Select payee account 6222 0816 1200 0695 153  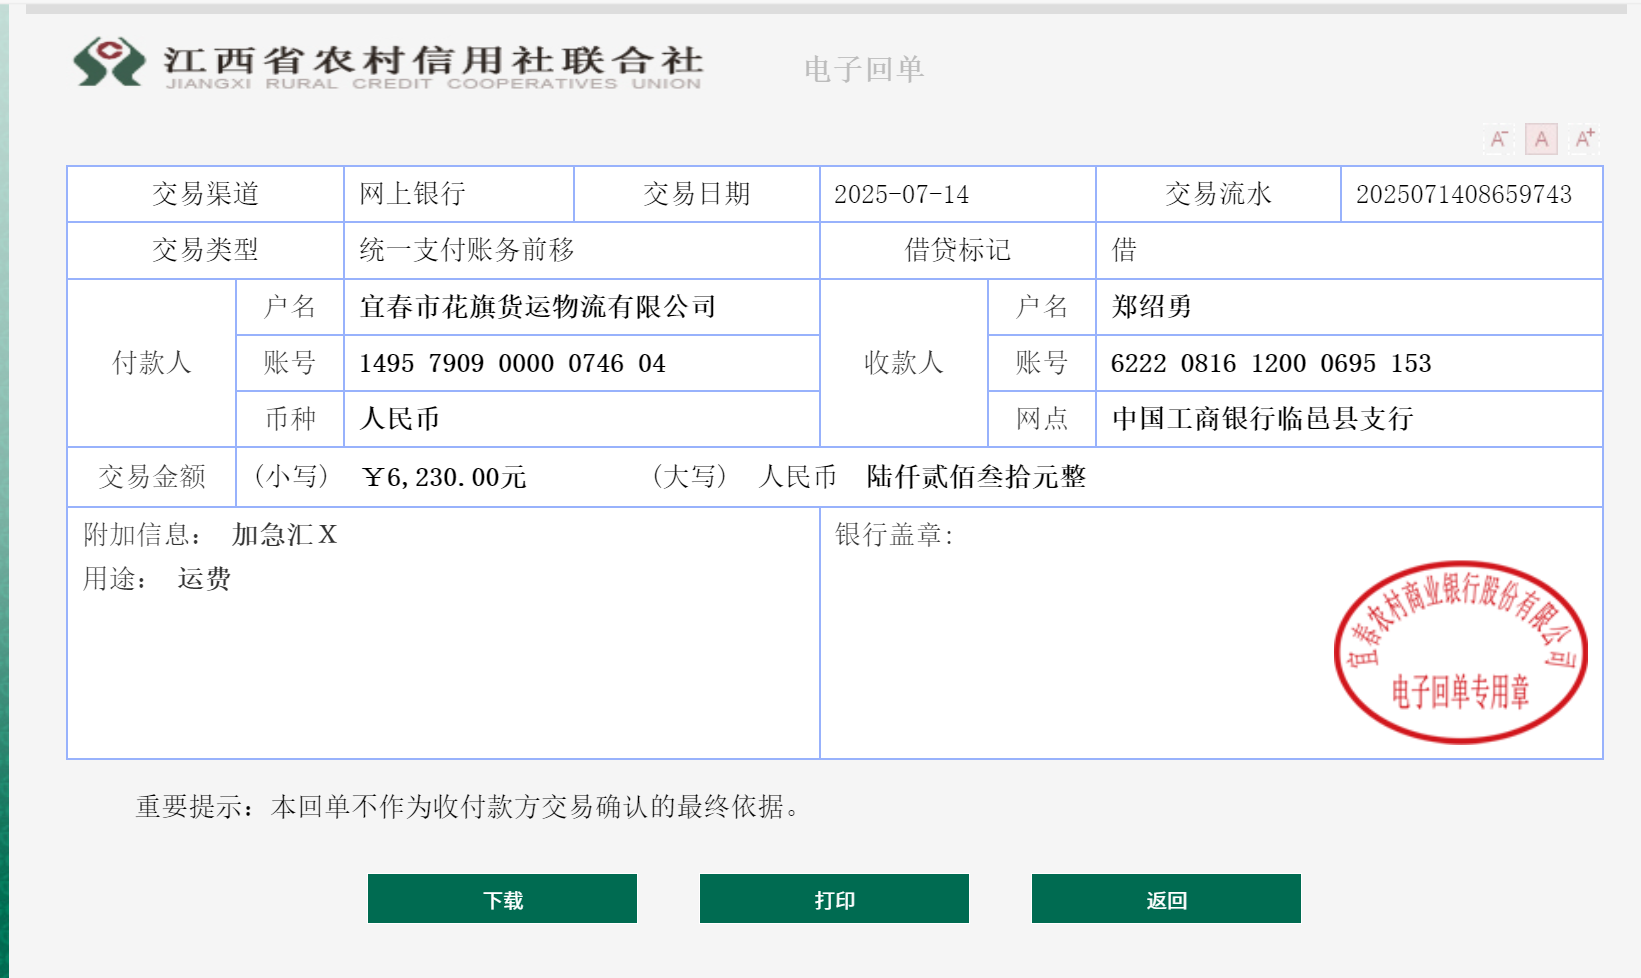(x=1271, y=363)
